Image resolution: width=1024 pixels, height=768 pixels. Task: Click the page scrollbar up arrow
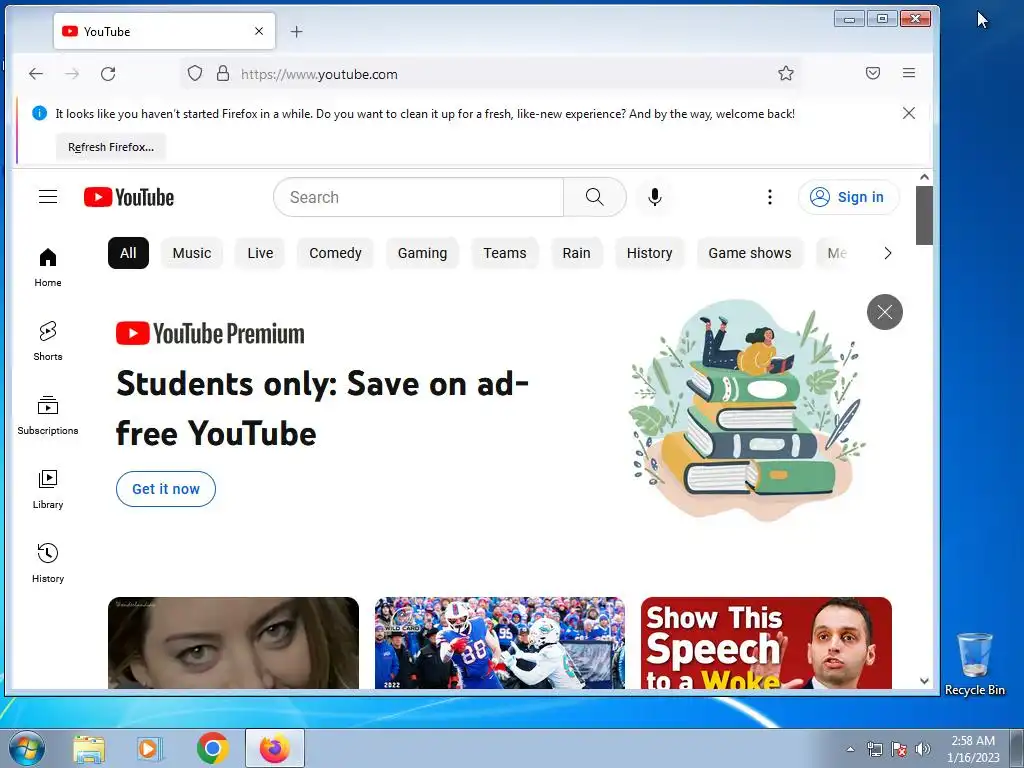point(924,177)
